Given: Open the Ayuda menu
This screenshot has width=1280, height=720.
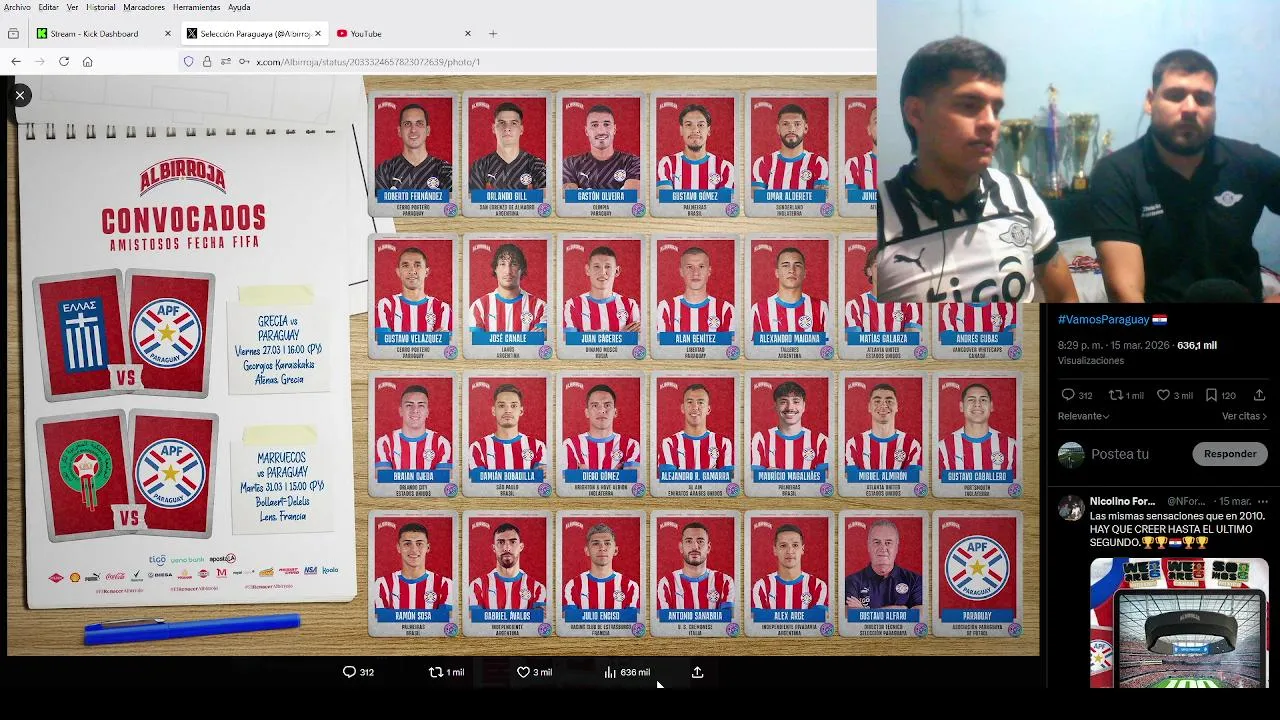Looking at the screenshot, I should click(239, 7).
